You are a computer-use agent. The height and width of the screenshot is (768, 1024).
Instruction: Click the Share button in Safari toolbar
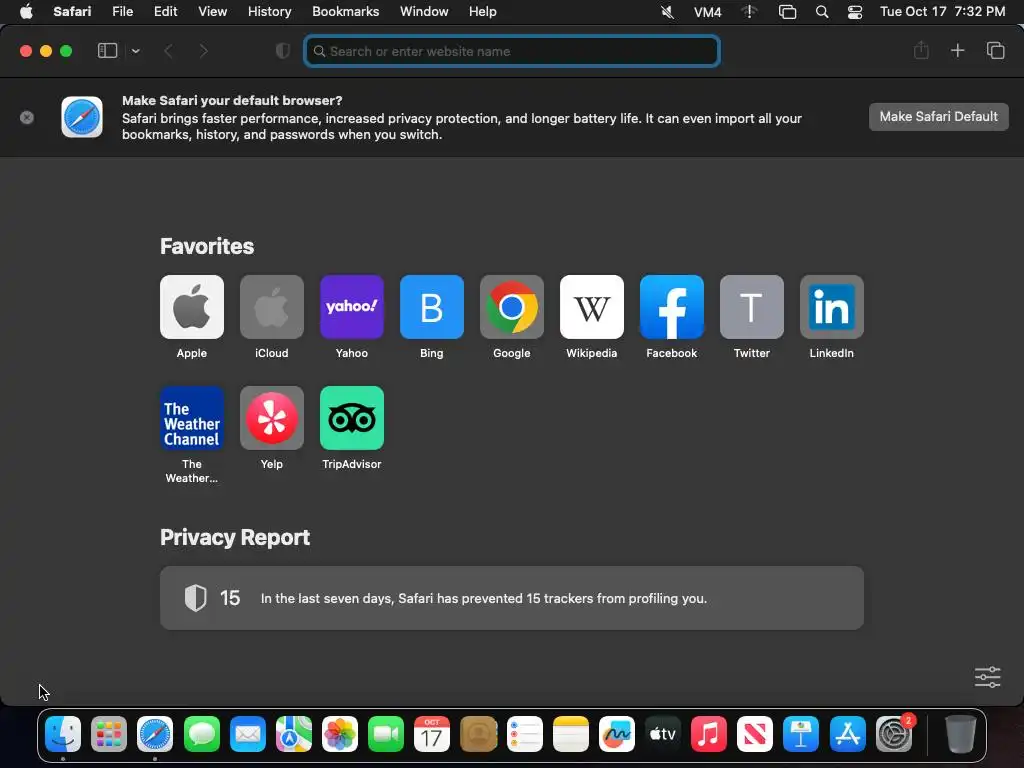point(921,50)
